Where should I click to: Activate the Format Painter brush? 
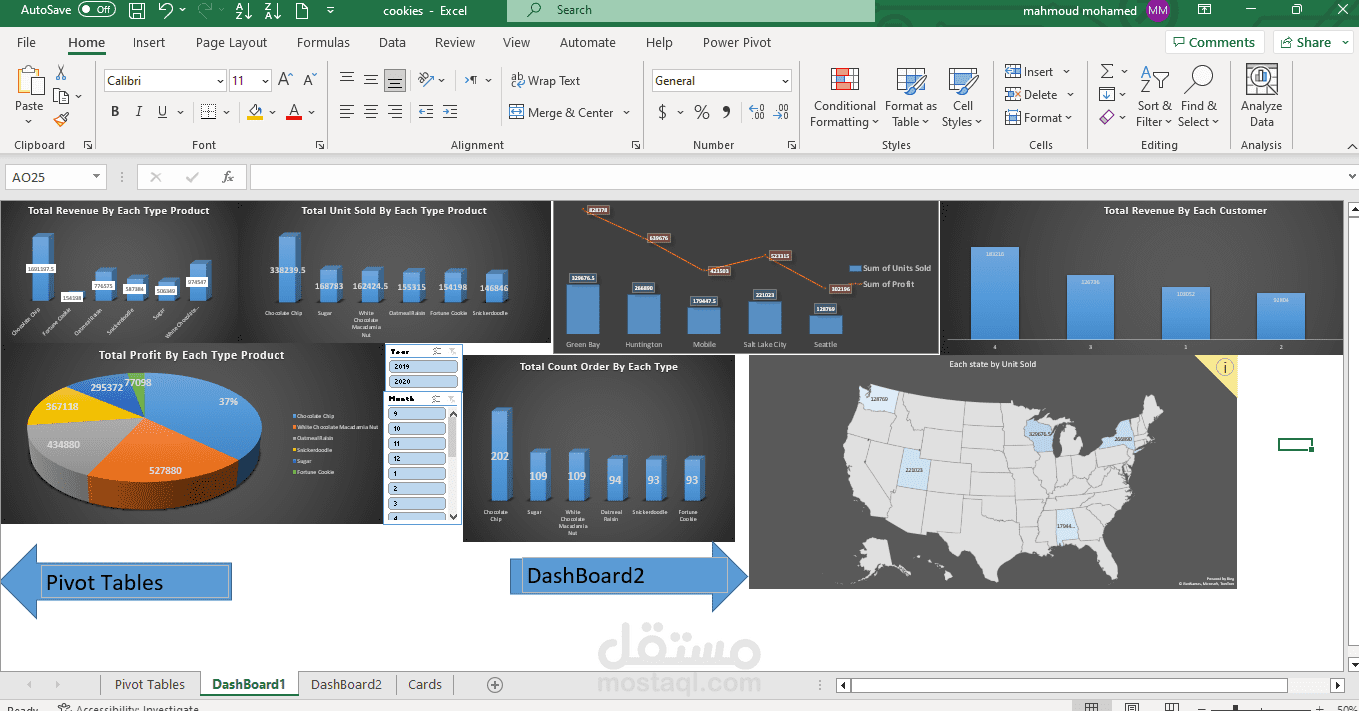pyautogui.click(x=61, y=119)
